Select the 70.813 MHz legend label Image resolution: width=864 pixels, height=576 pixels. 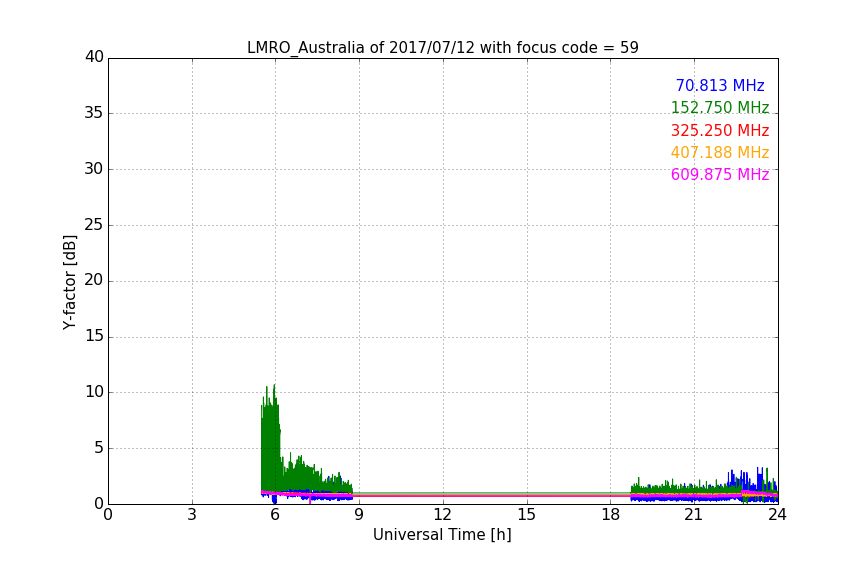720,85
